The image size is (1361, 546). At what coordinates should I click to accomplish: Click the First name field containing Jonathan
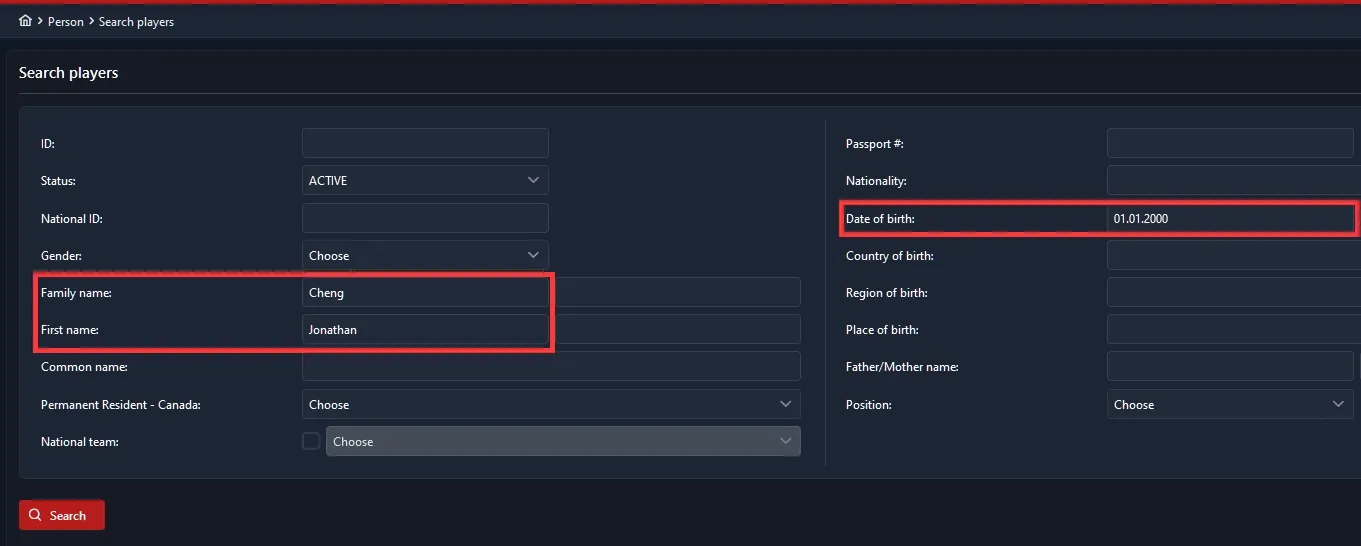[425, 329]
